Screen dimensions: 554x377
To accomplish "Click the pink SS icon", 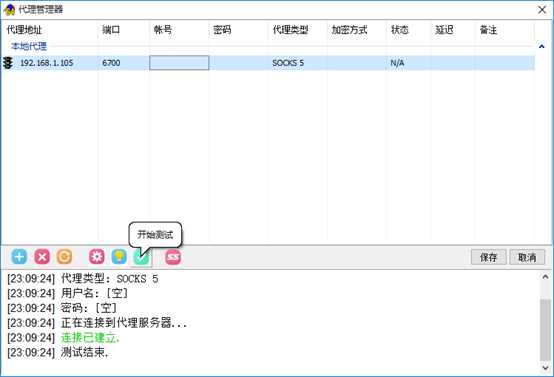I will pos(173,257).
